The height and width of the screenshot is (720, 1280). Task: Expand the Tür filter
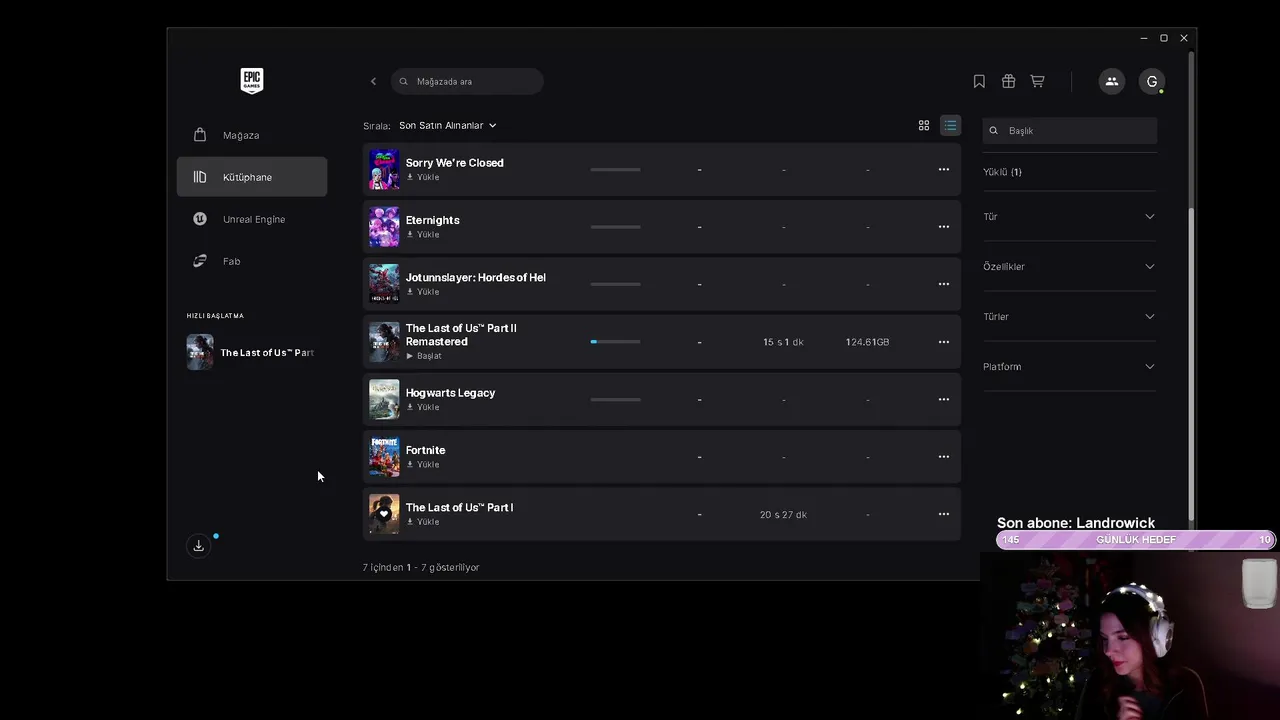pos(1069,216)
